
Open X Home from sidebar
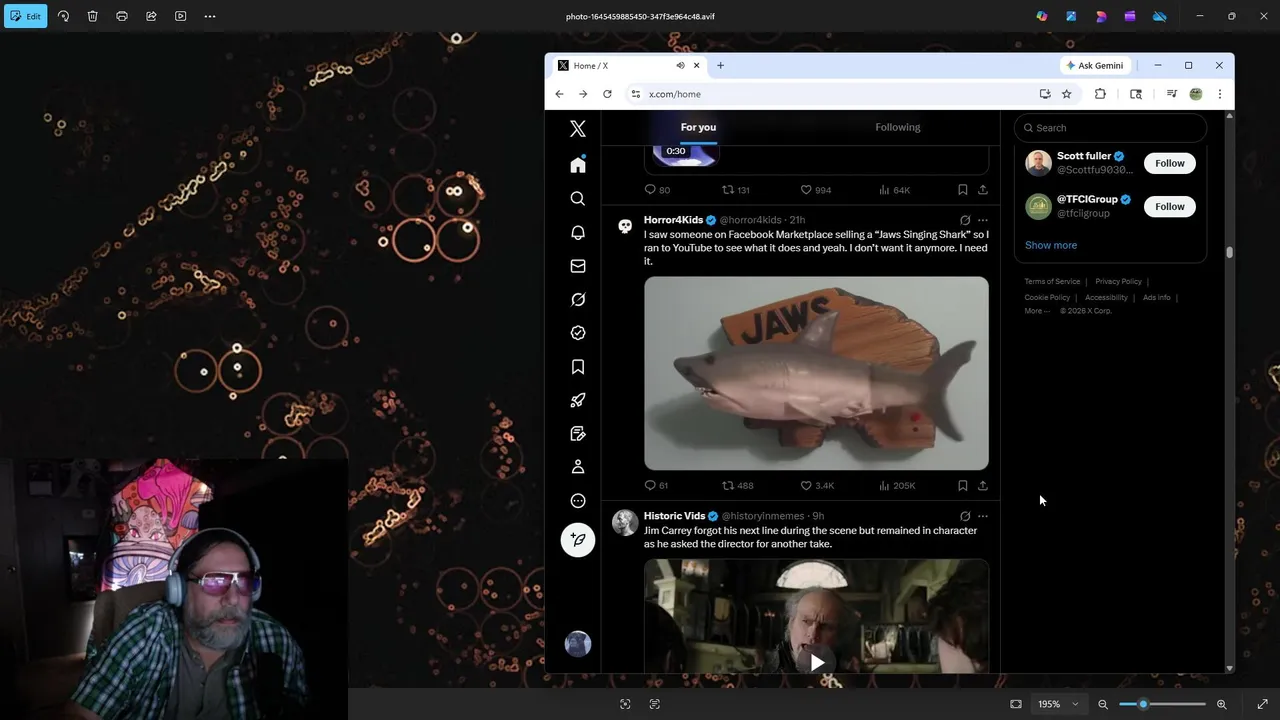point(578,165)
